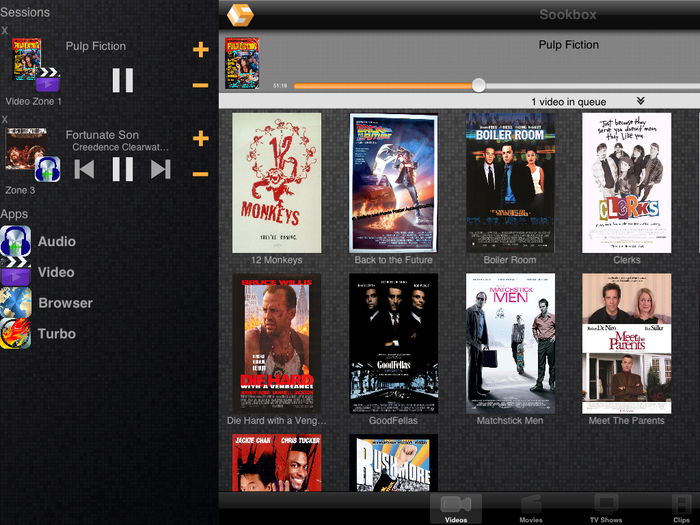
Task: Expand the video queue chevron
Action: [x=641, y=101]
